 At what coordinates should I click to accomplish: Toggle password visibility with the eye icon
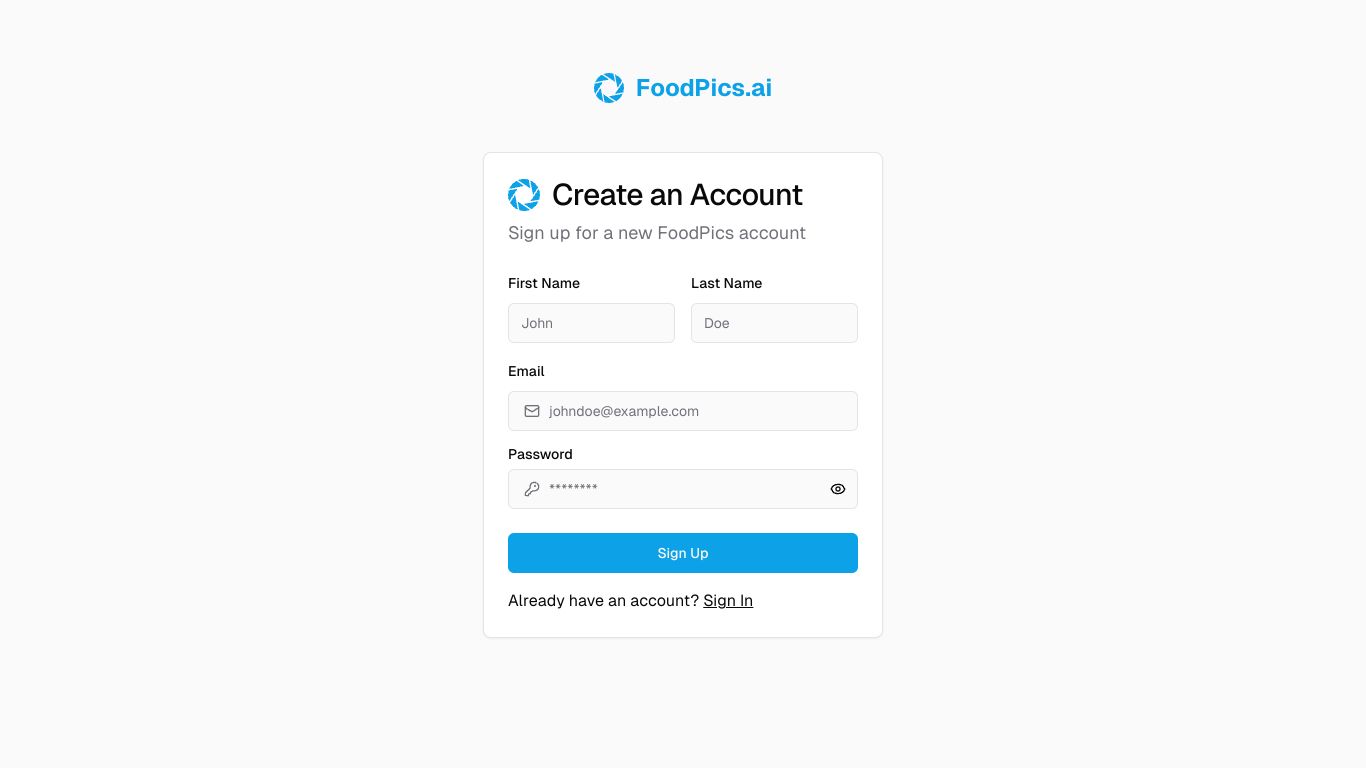(838, 489)
